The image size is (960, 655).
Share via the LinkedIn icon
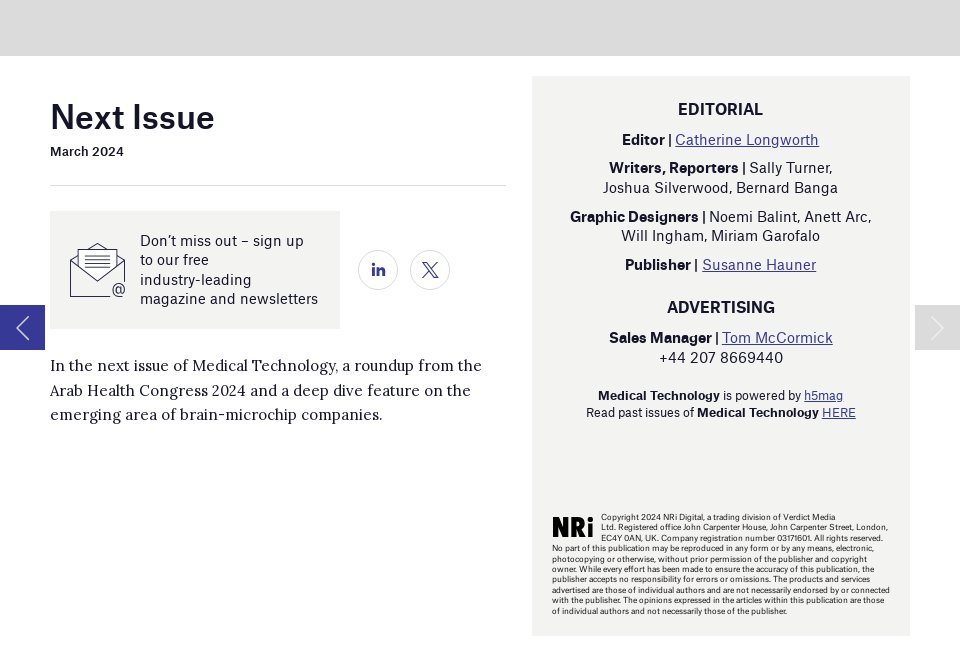coord(378,270)
